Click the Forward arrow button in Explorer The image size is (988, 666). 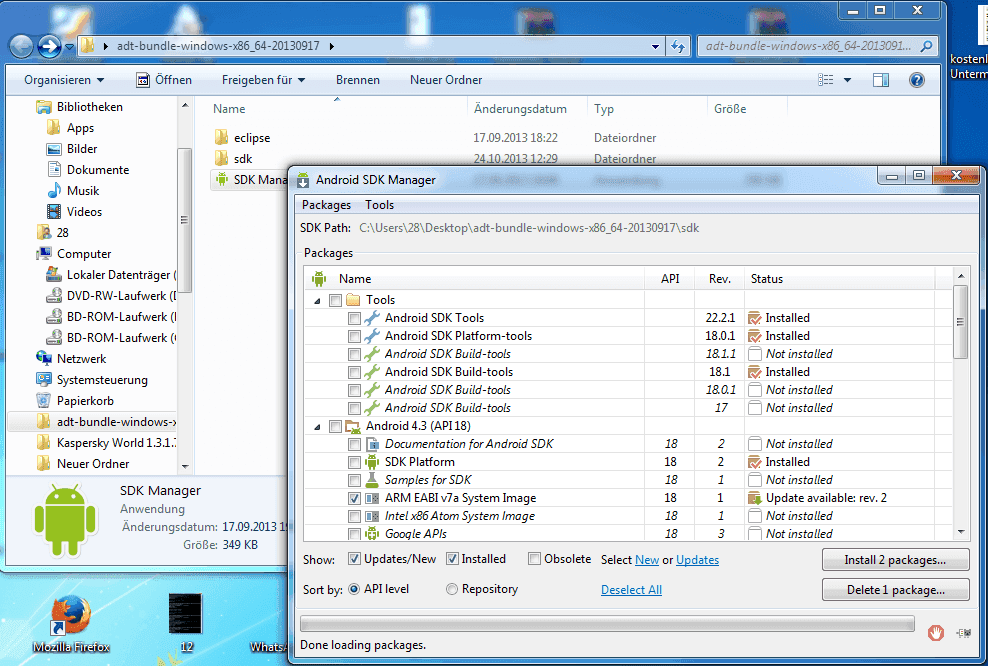click(49, 46)
